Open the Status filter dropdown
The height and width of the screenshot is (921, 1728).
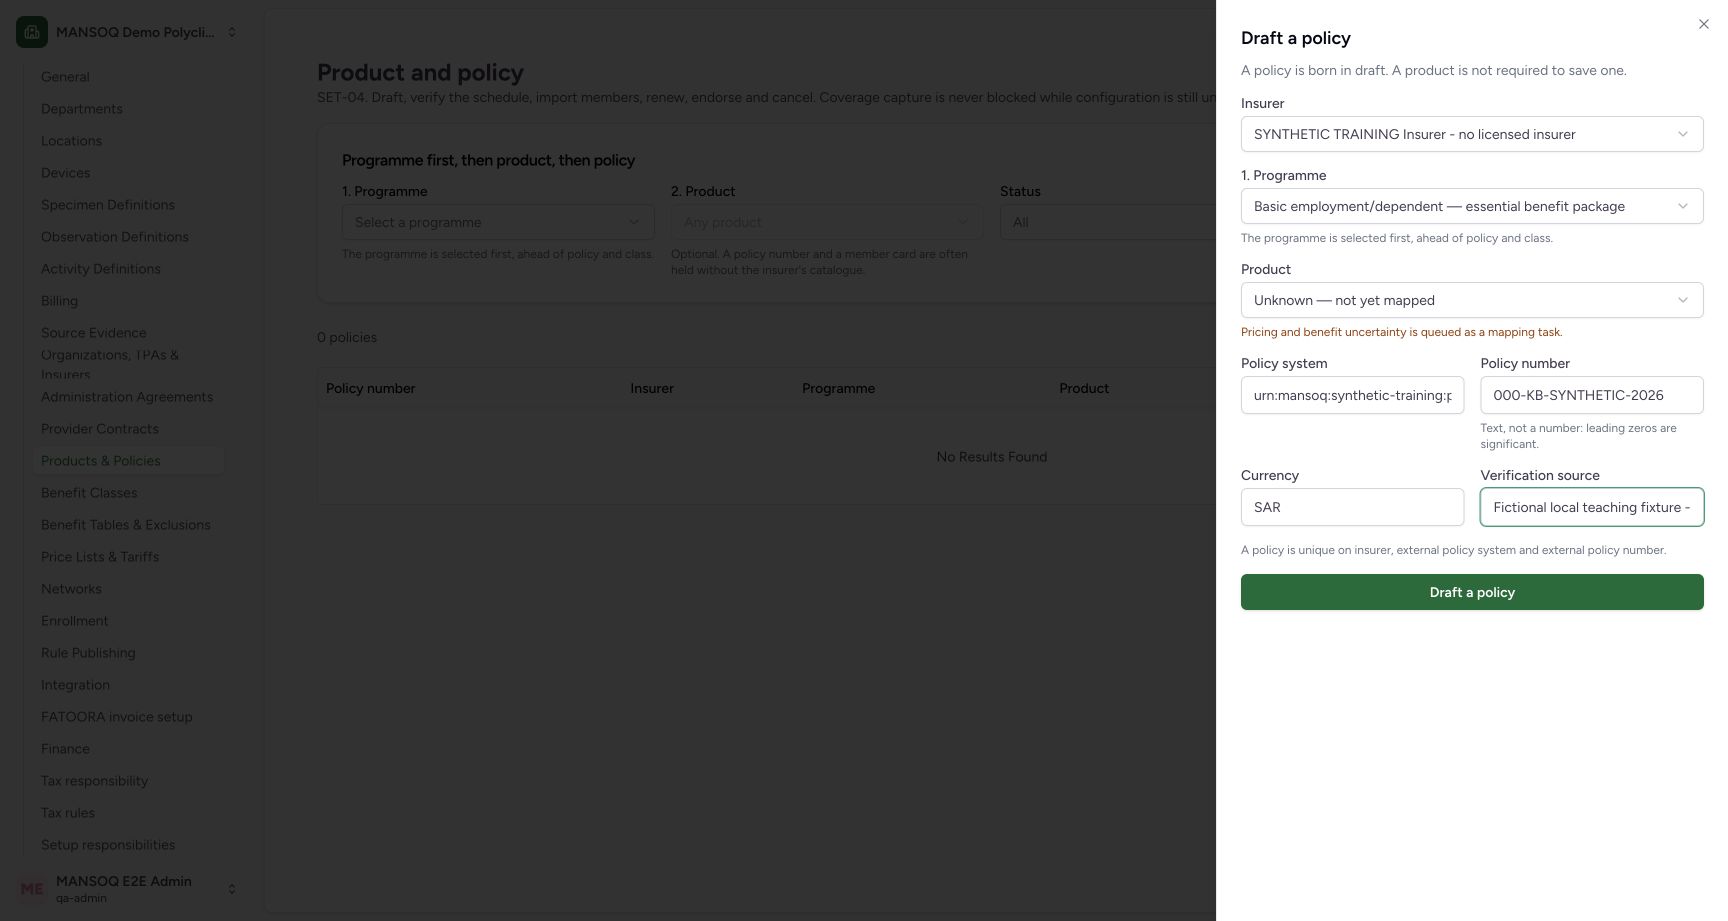pyautogui.click(x=1108, y=222)
